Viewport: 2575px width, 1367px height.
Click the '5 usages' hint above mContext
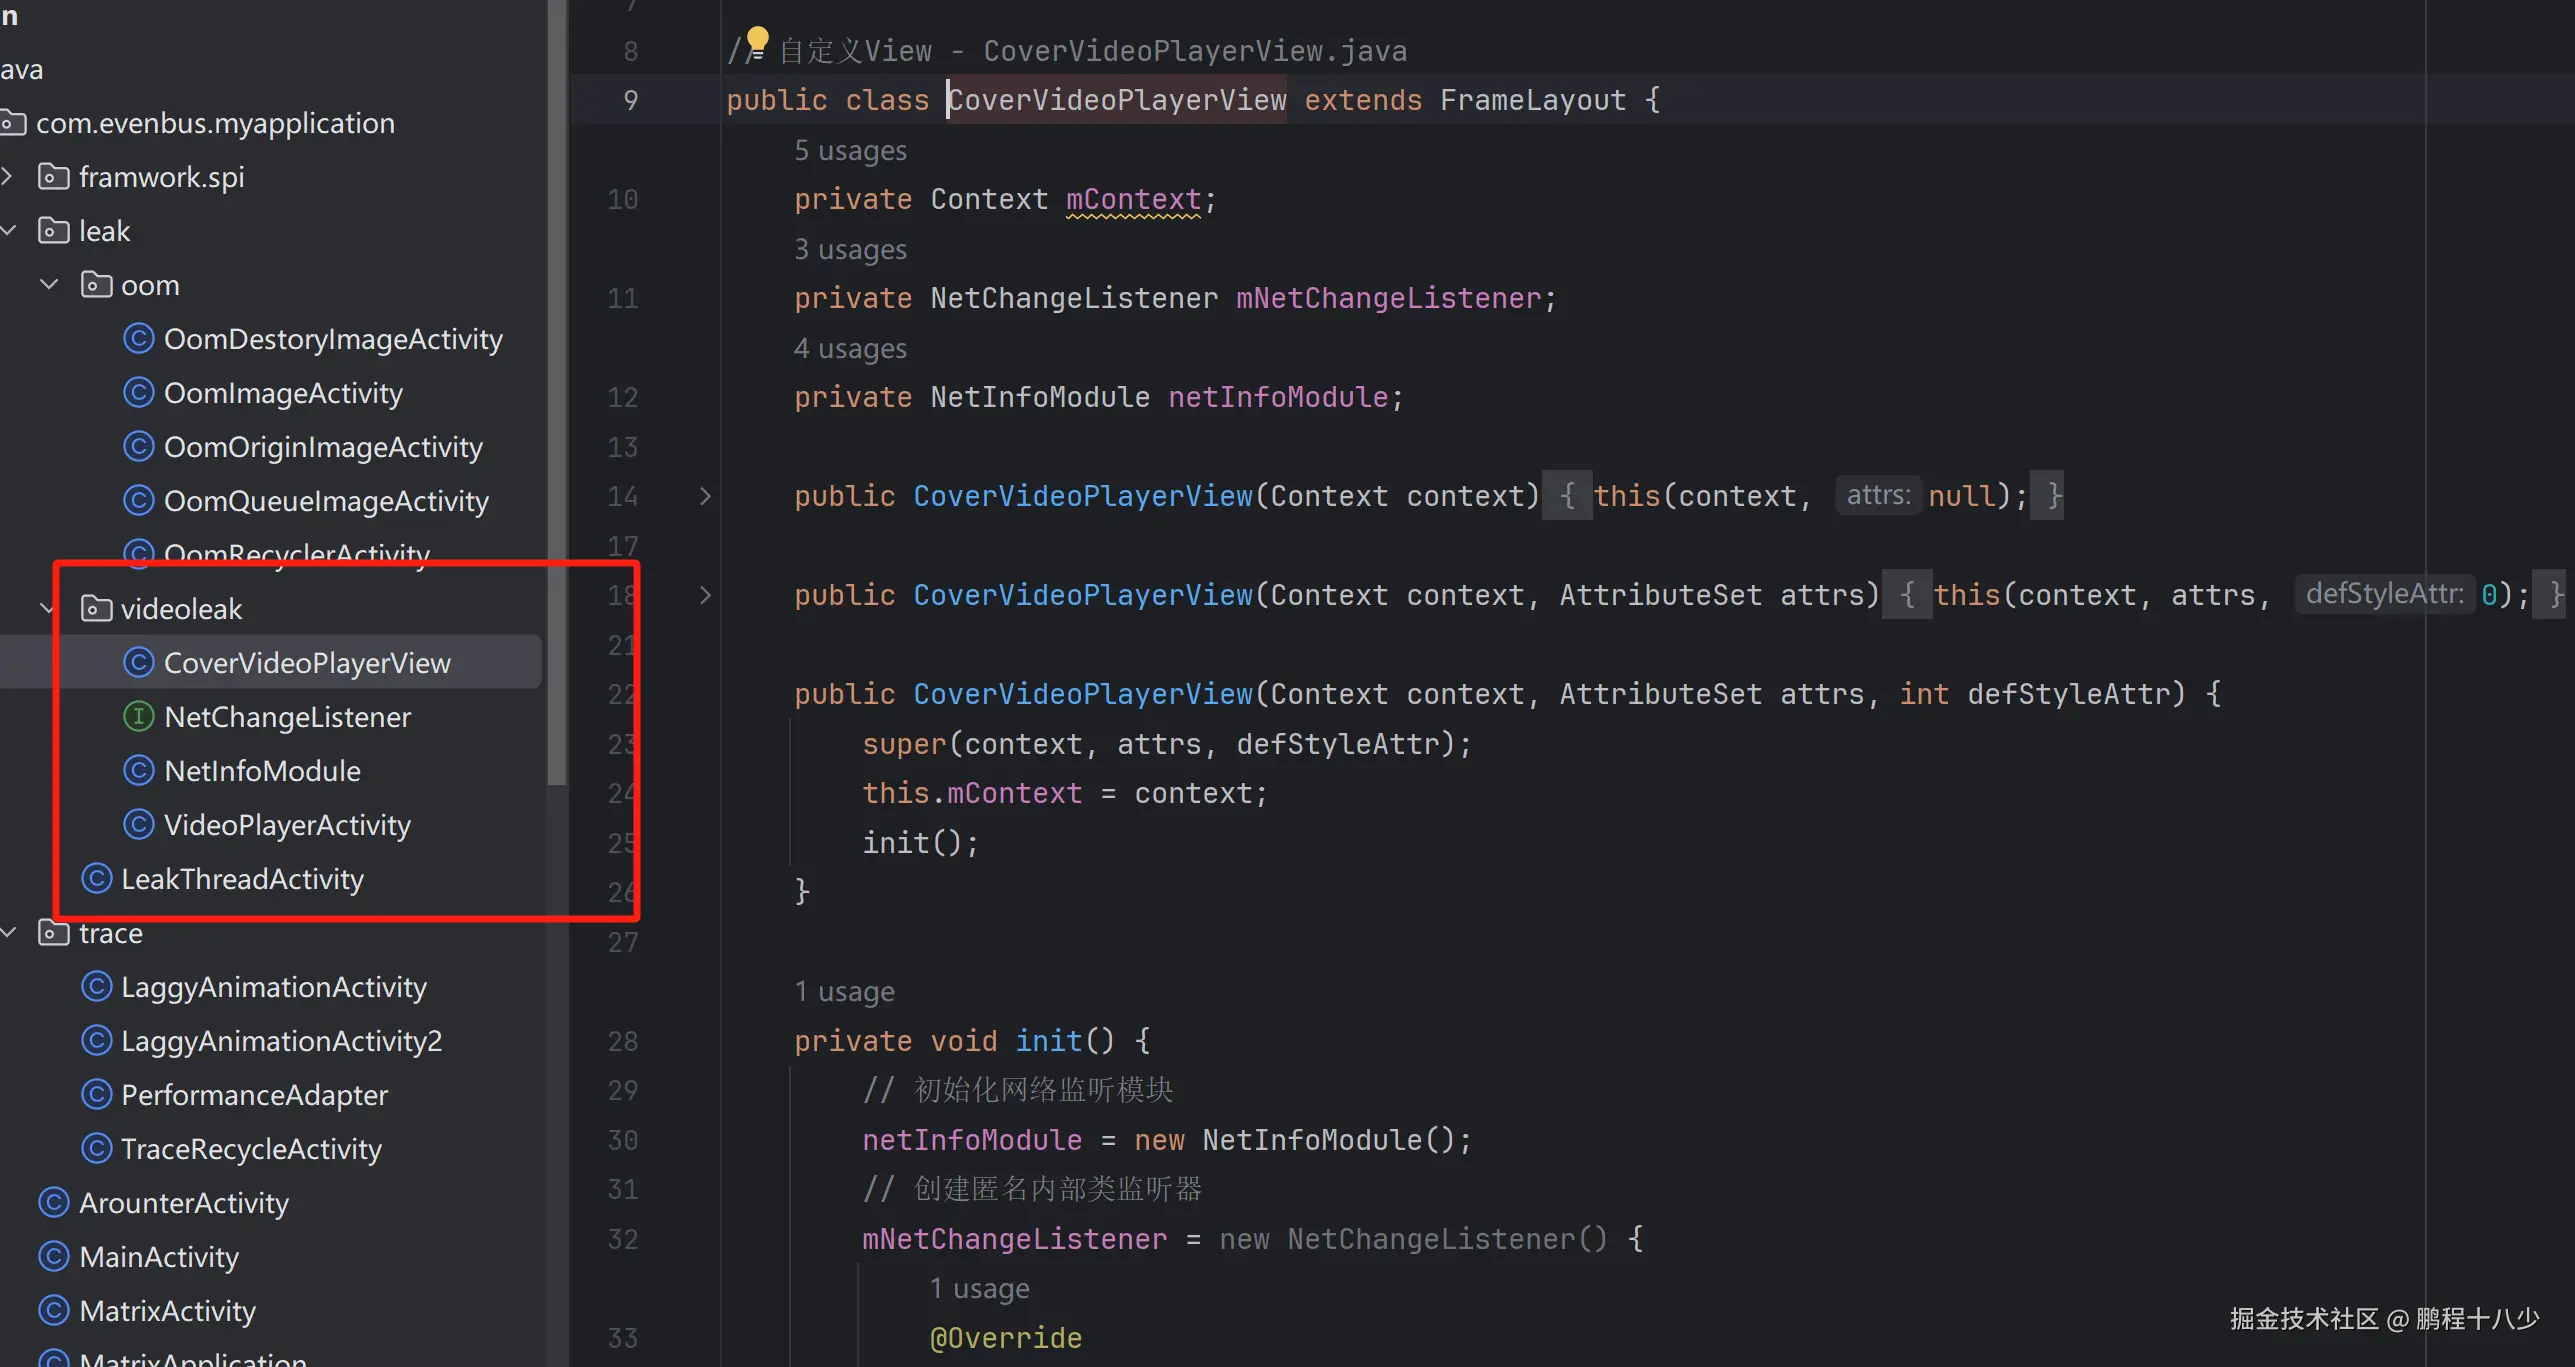tap(850, 150)
